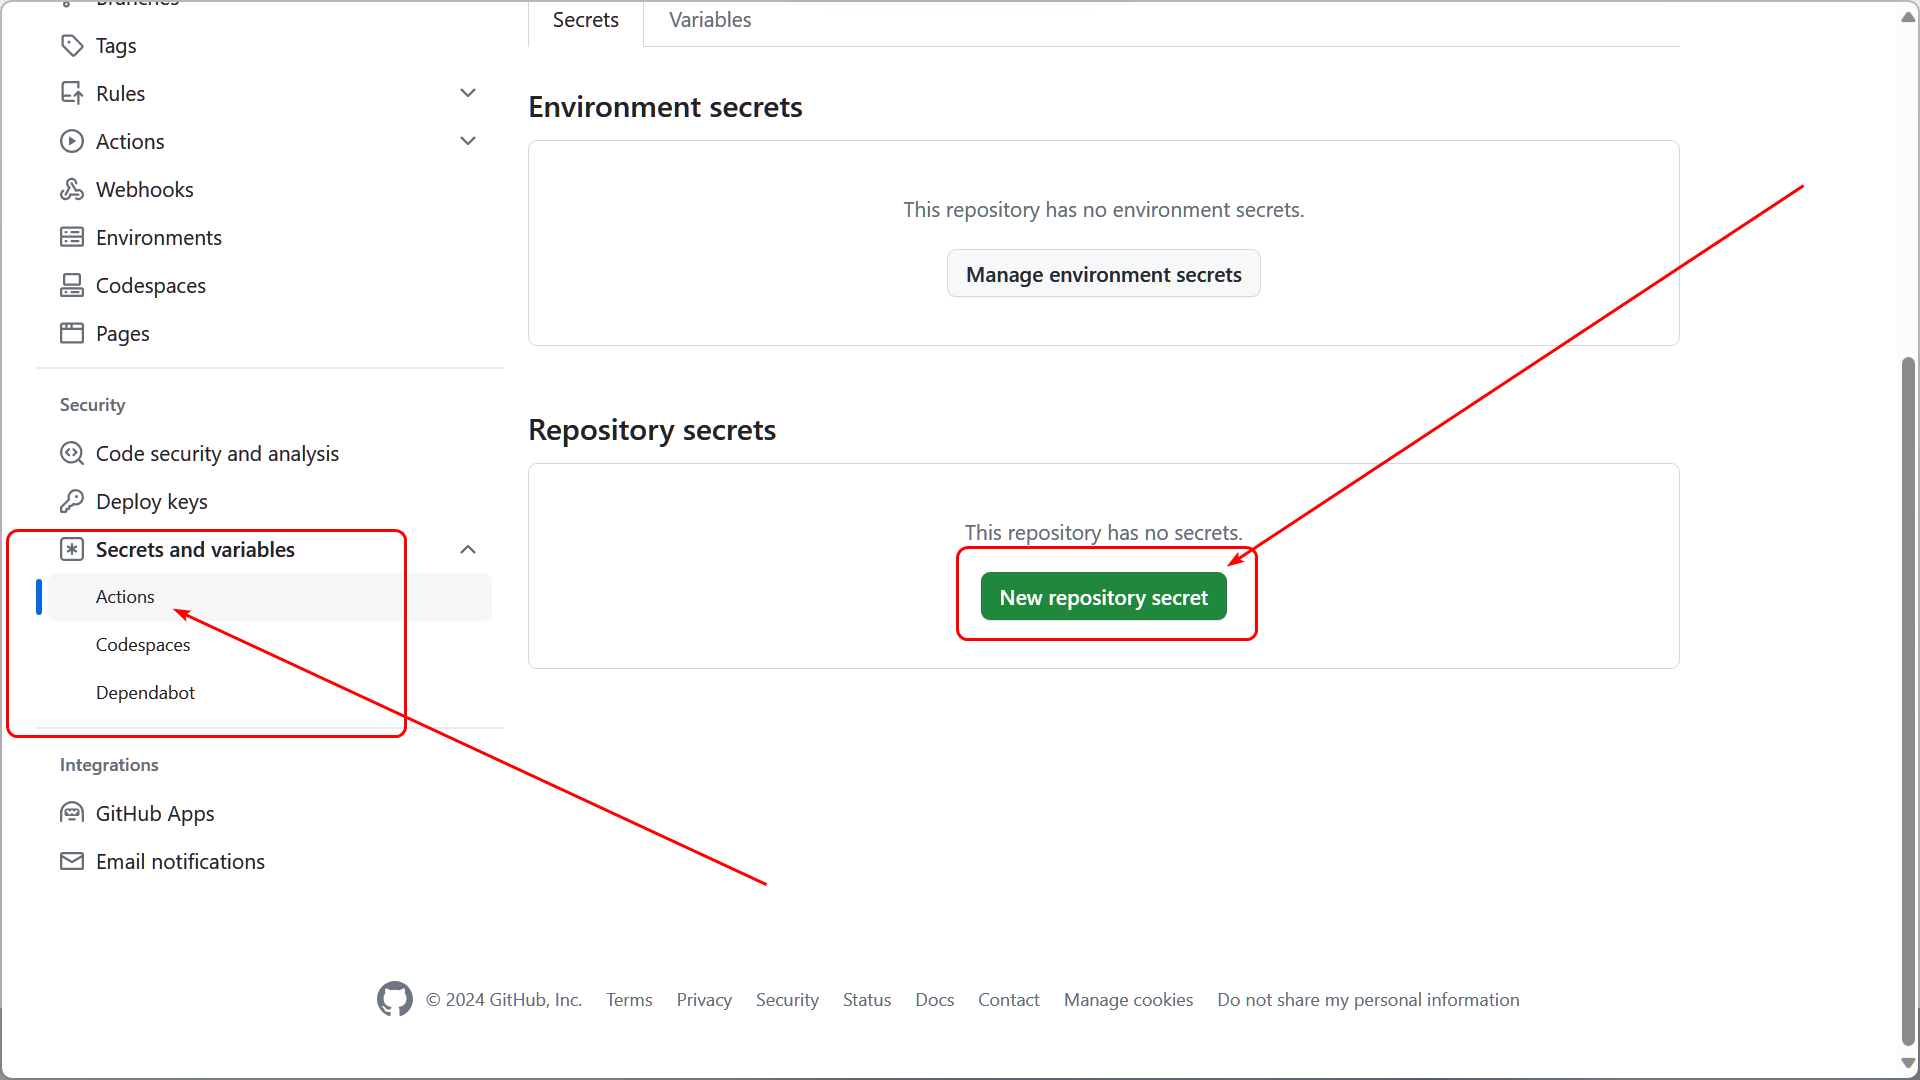Expand the Rules section chevron
This screenshot has width=1920, height=1080.
point(468,94)
